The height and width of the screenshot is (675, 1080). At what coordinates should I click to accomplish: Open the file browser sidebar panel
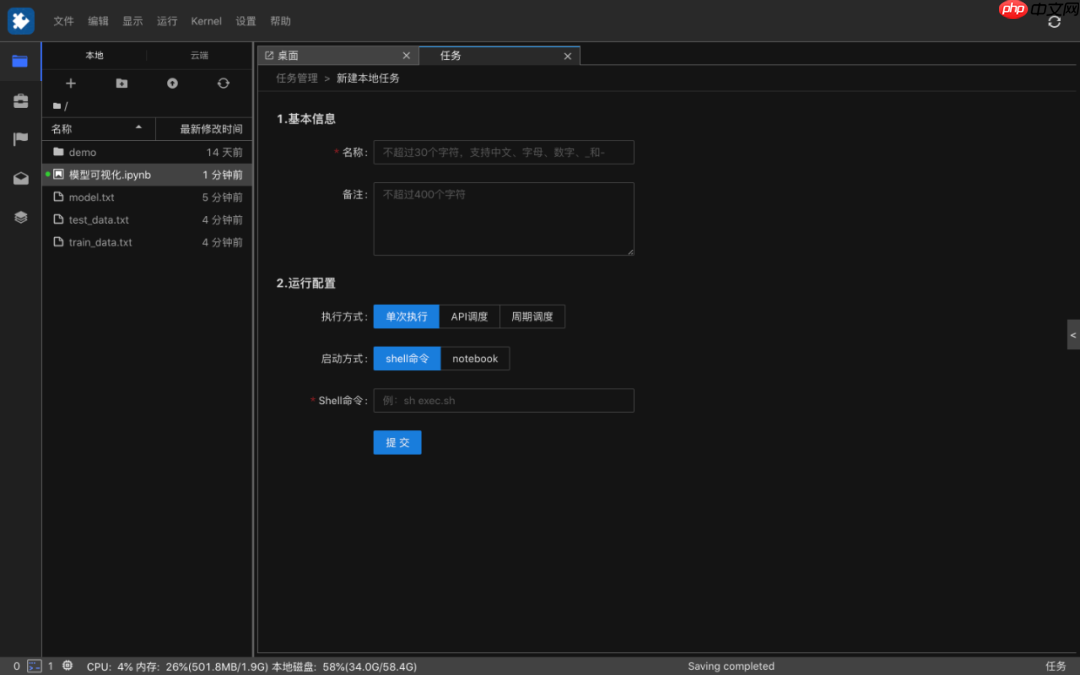(x=20, y=61)
